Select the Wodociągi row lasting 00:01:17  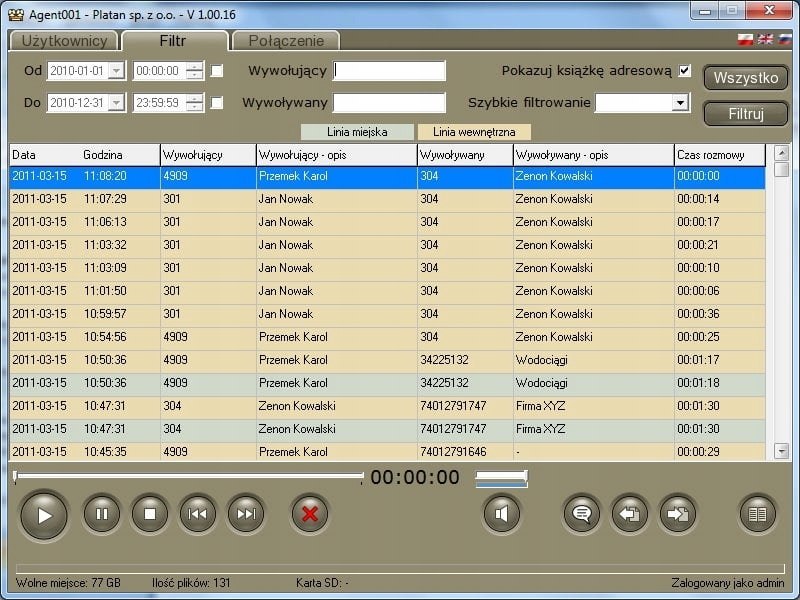click(387, 360)
